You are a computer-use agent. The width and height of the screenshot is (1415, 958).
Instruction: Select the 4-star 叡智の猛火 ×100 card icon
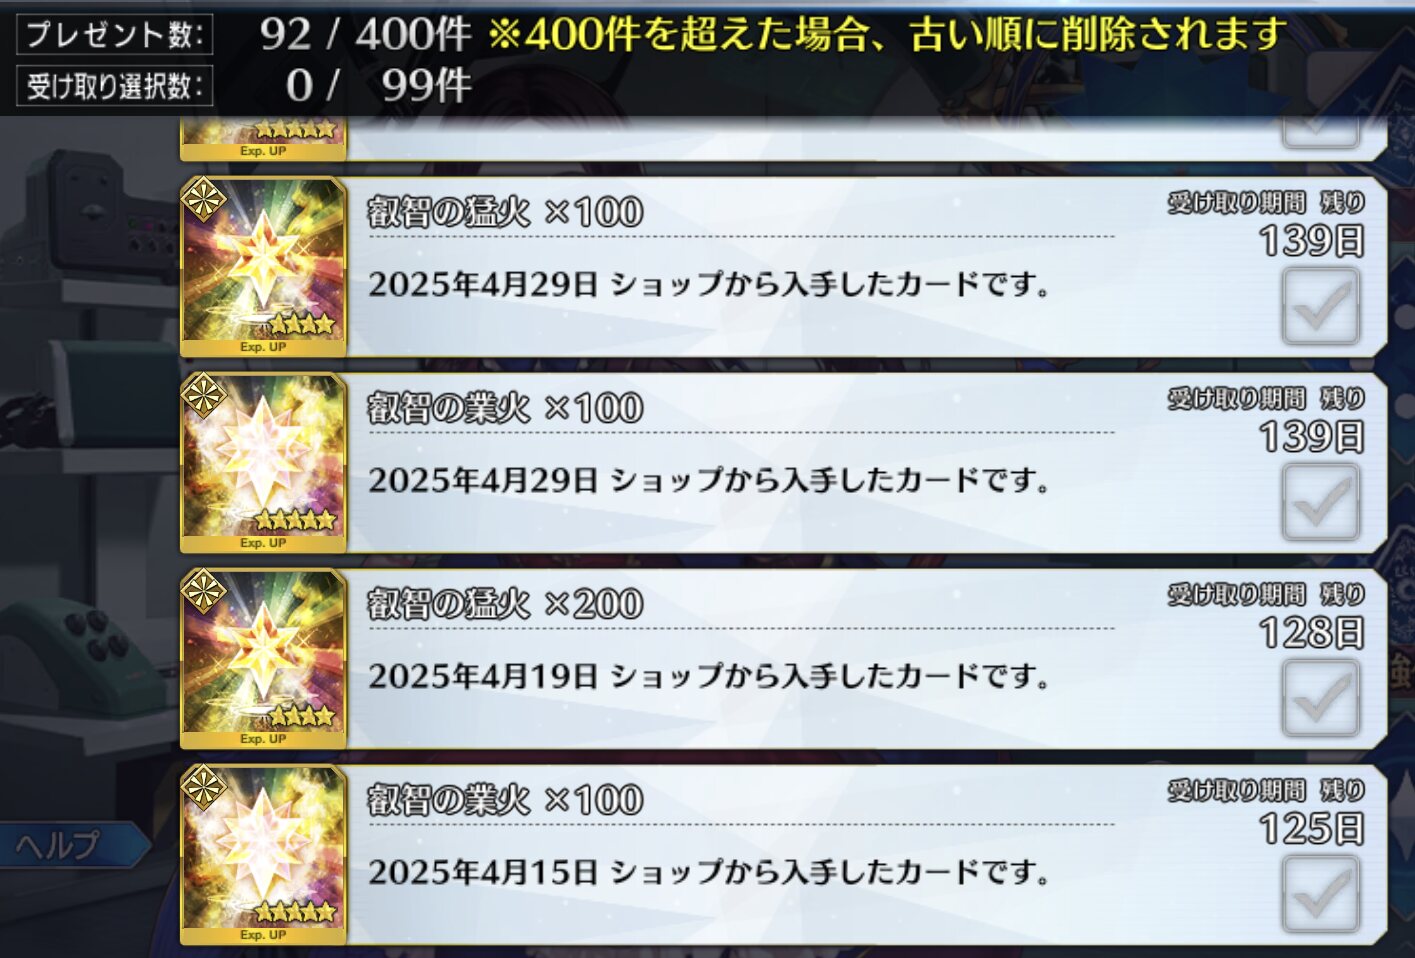point(264,267)
